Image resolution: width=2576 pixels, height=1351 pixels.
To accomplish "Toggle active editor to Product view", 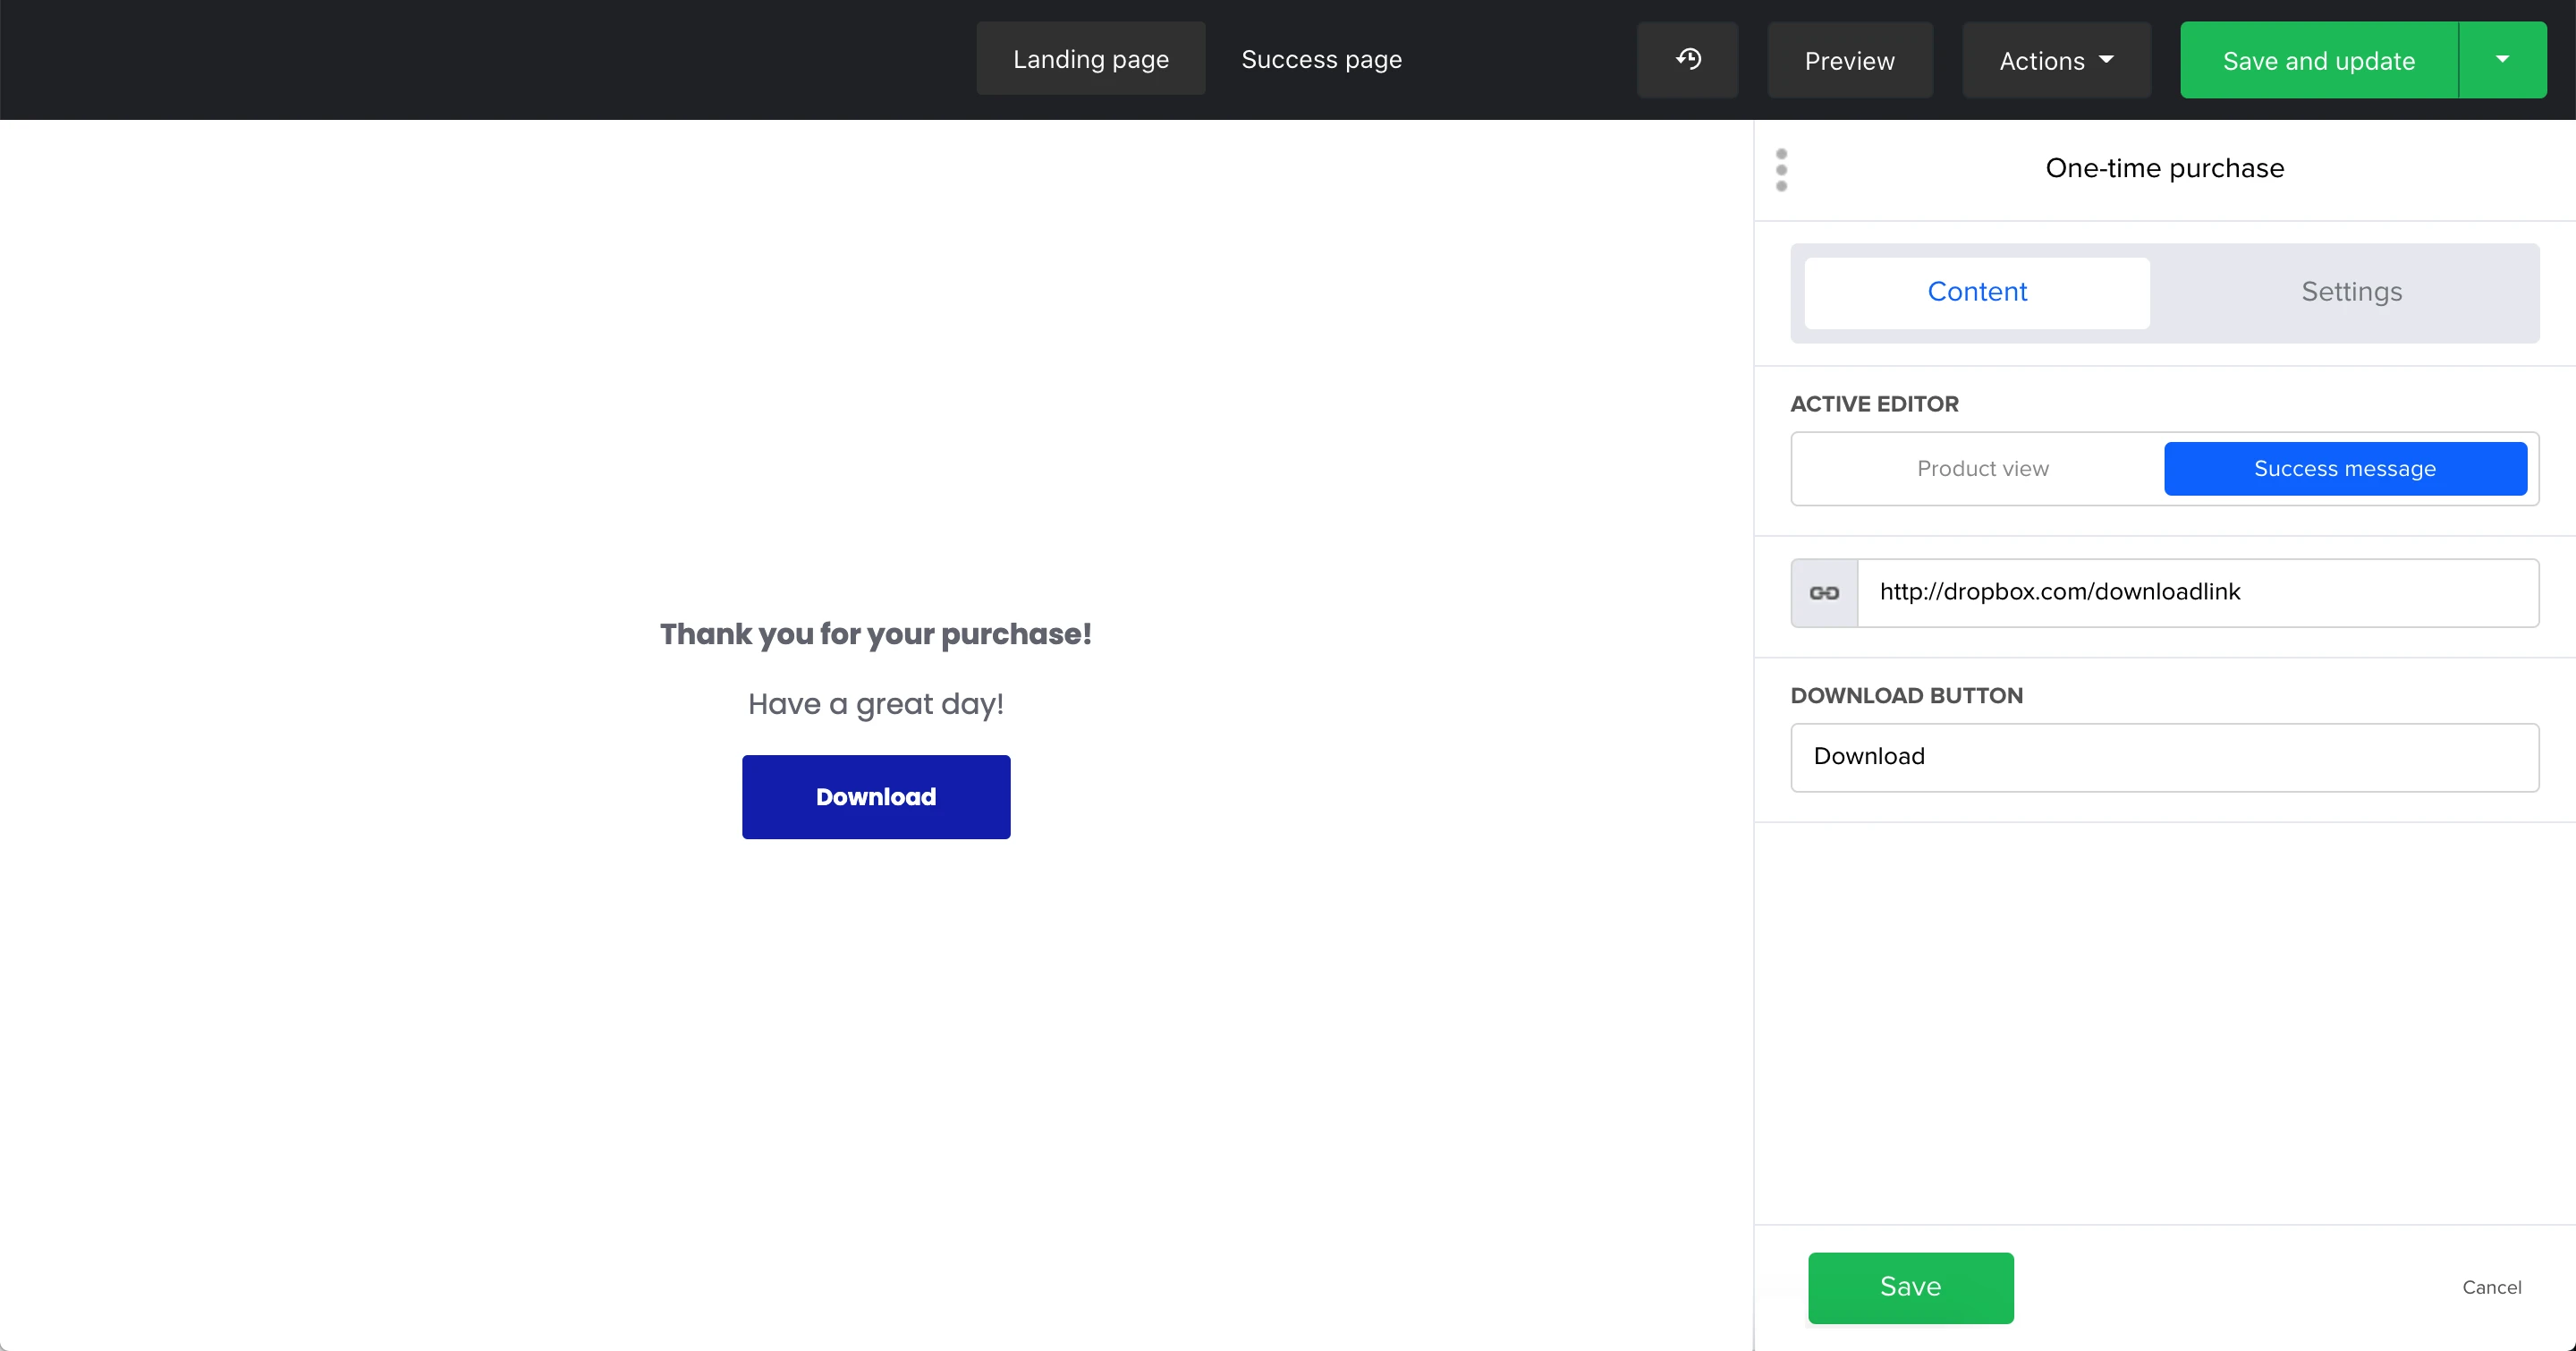I will (1982, 469).
